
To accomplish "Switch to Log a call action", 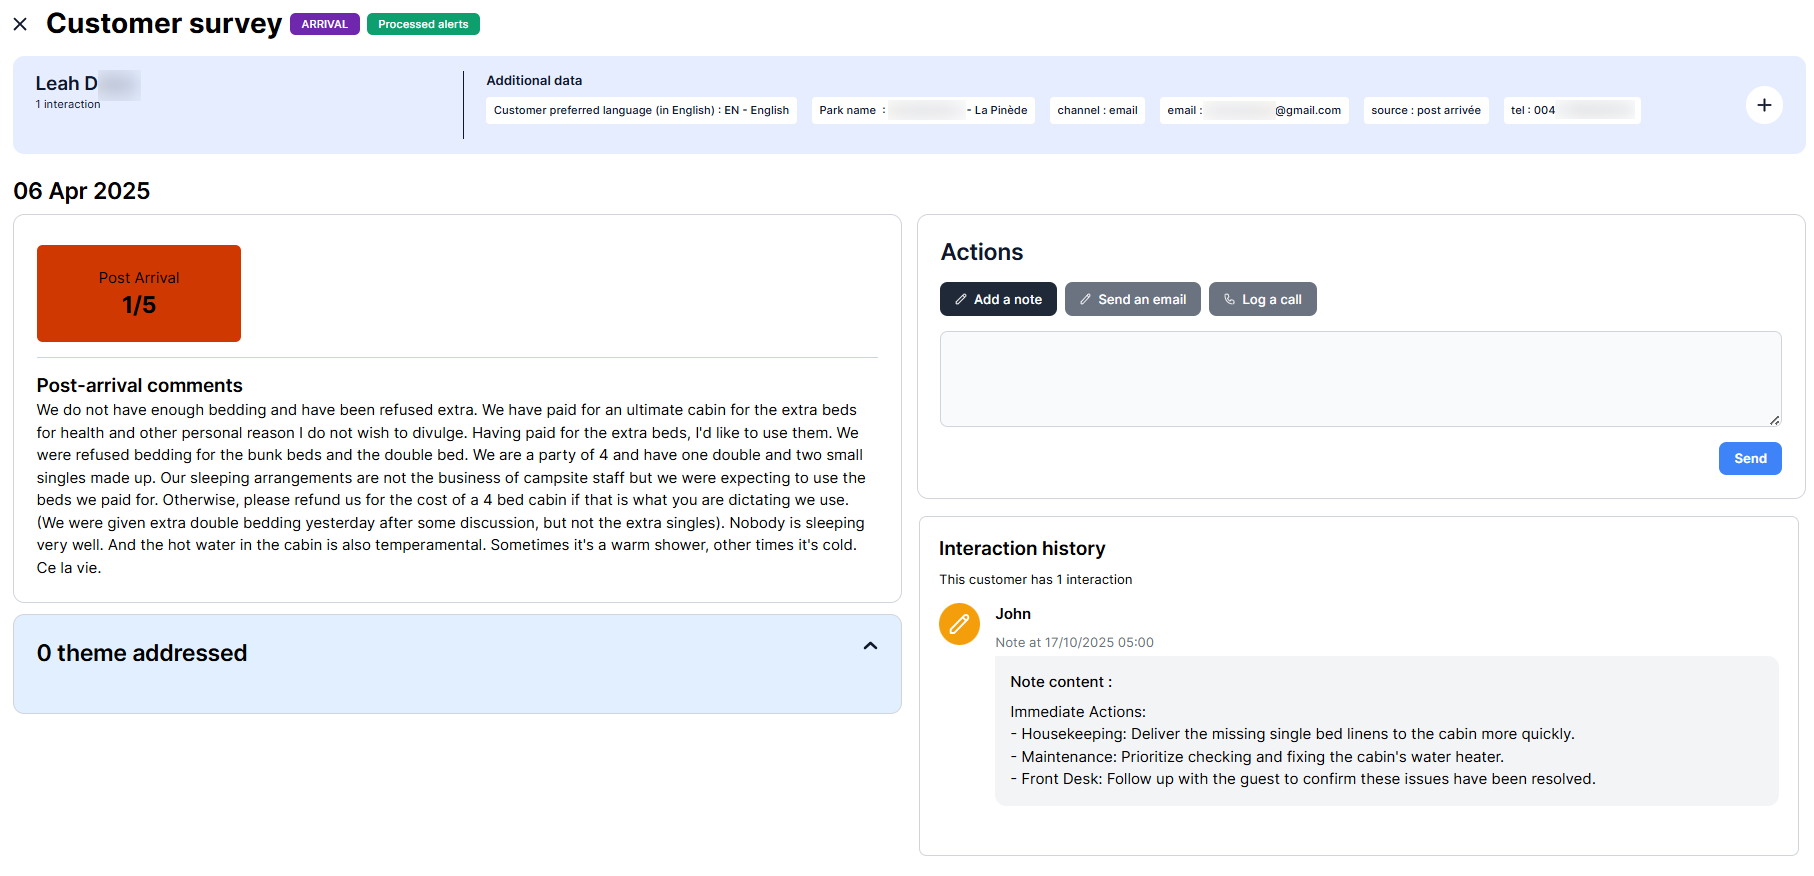I will pyautogui.click(x=1262, y=299).
